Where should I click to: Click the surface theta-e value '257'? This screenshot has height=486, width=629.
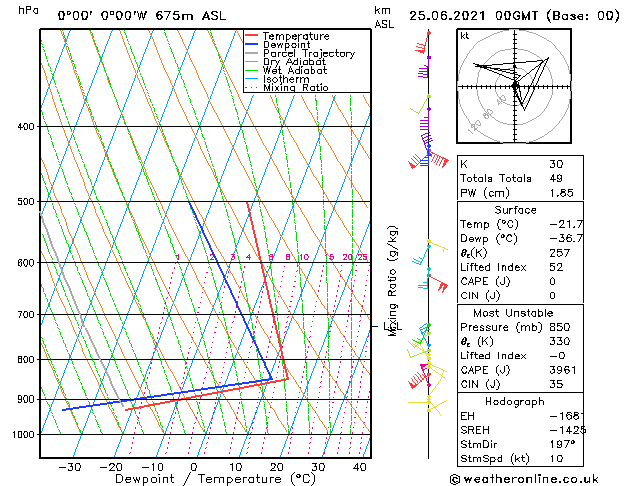560,253
